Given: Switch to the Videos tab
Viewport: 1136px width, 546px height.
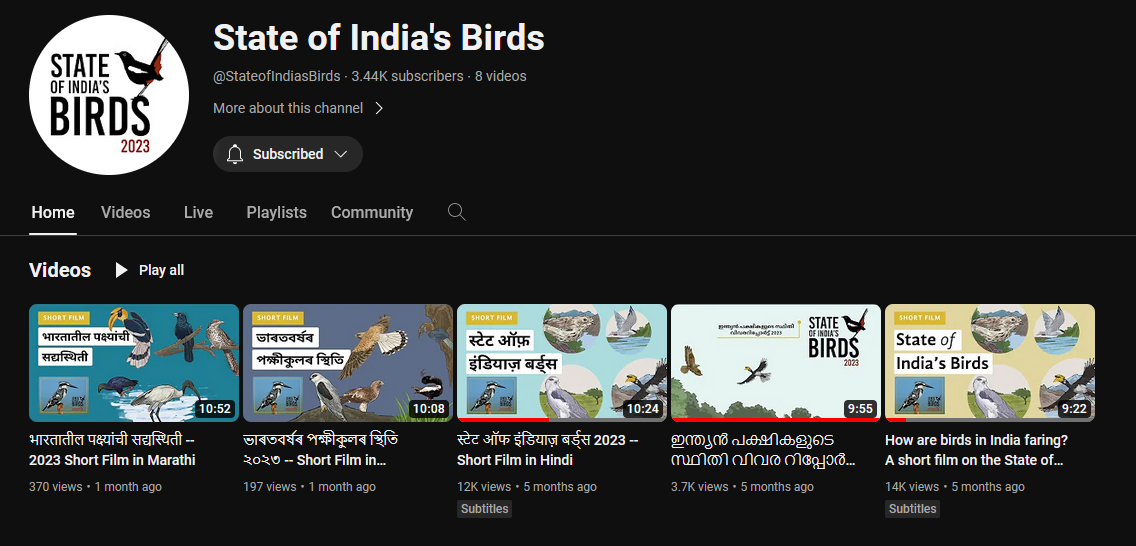Looking at the screenshot, I should (126, 212).
